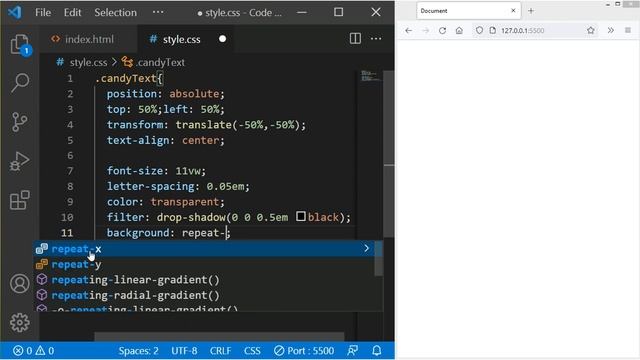Open the Source Control view
This screenshot has height=360, width=640.
(x=20, y=122)
